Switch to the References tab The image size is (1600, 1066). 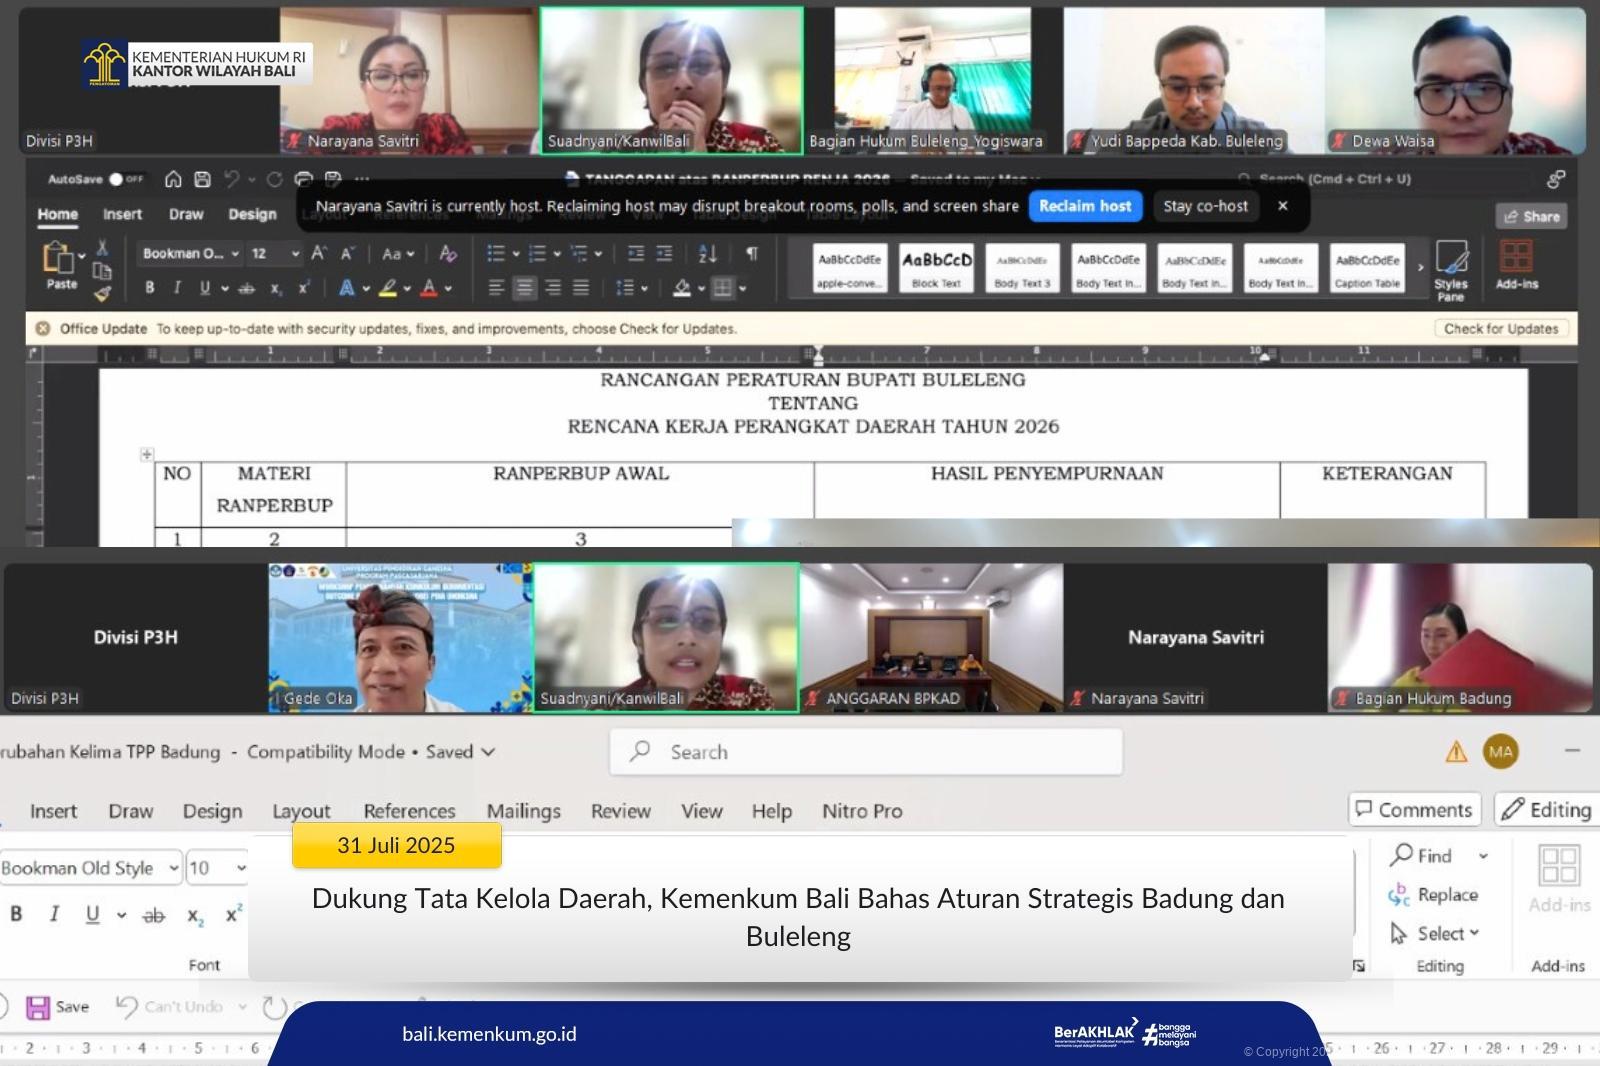tap(409, 811)
